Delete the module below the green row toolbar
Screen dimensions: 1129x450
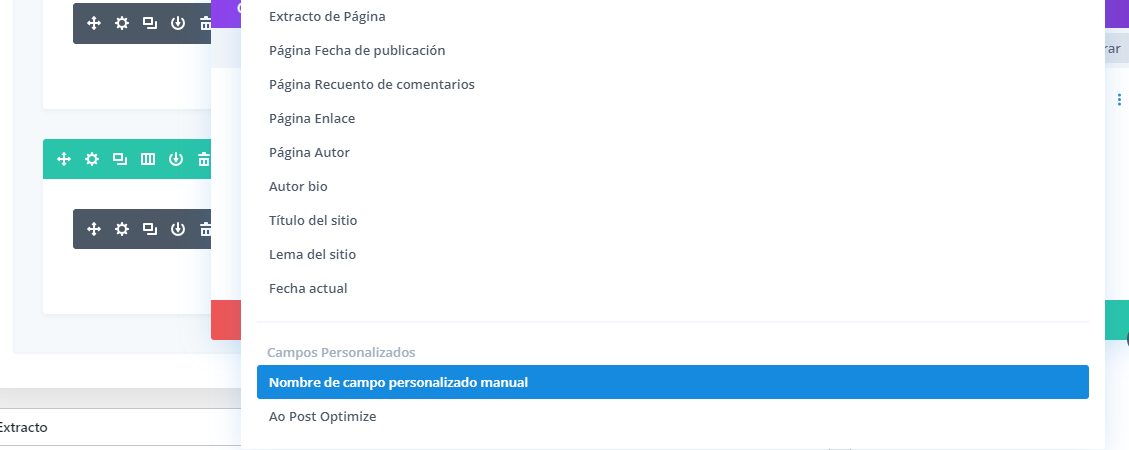pyautogui.click(x=205, y=229)
